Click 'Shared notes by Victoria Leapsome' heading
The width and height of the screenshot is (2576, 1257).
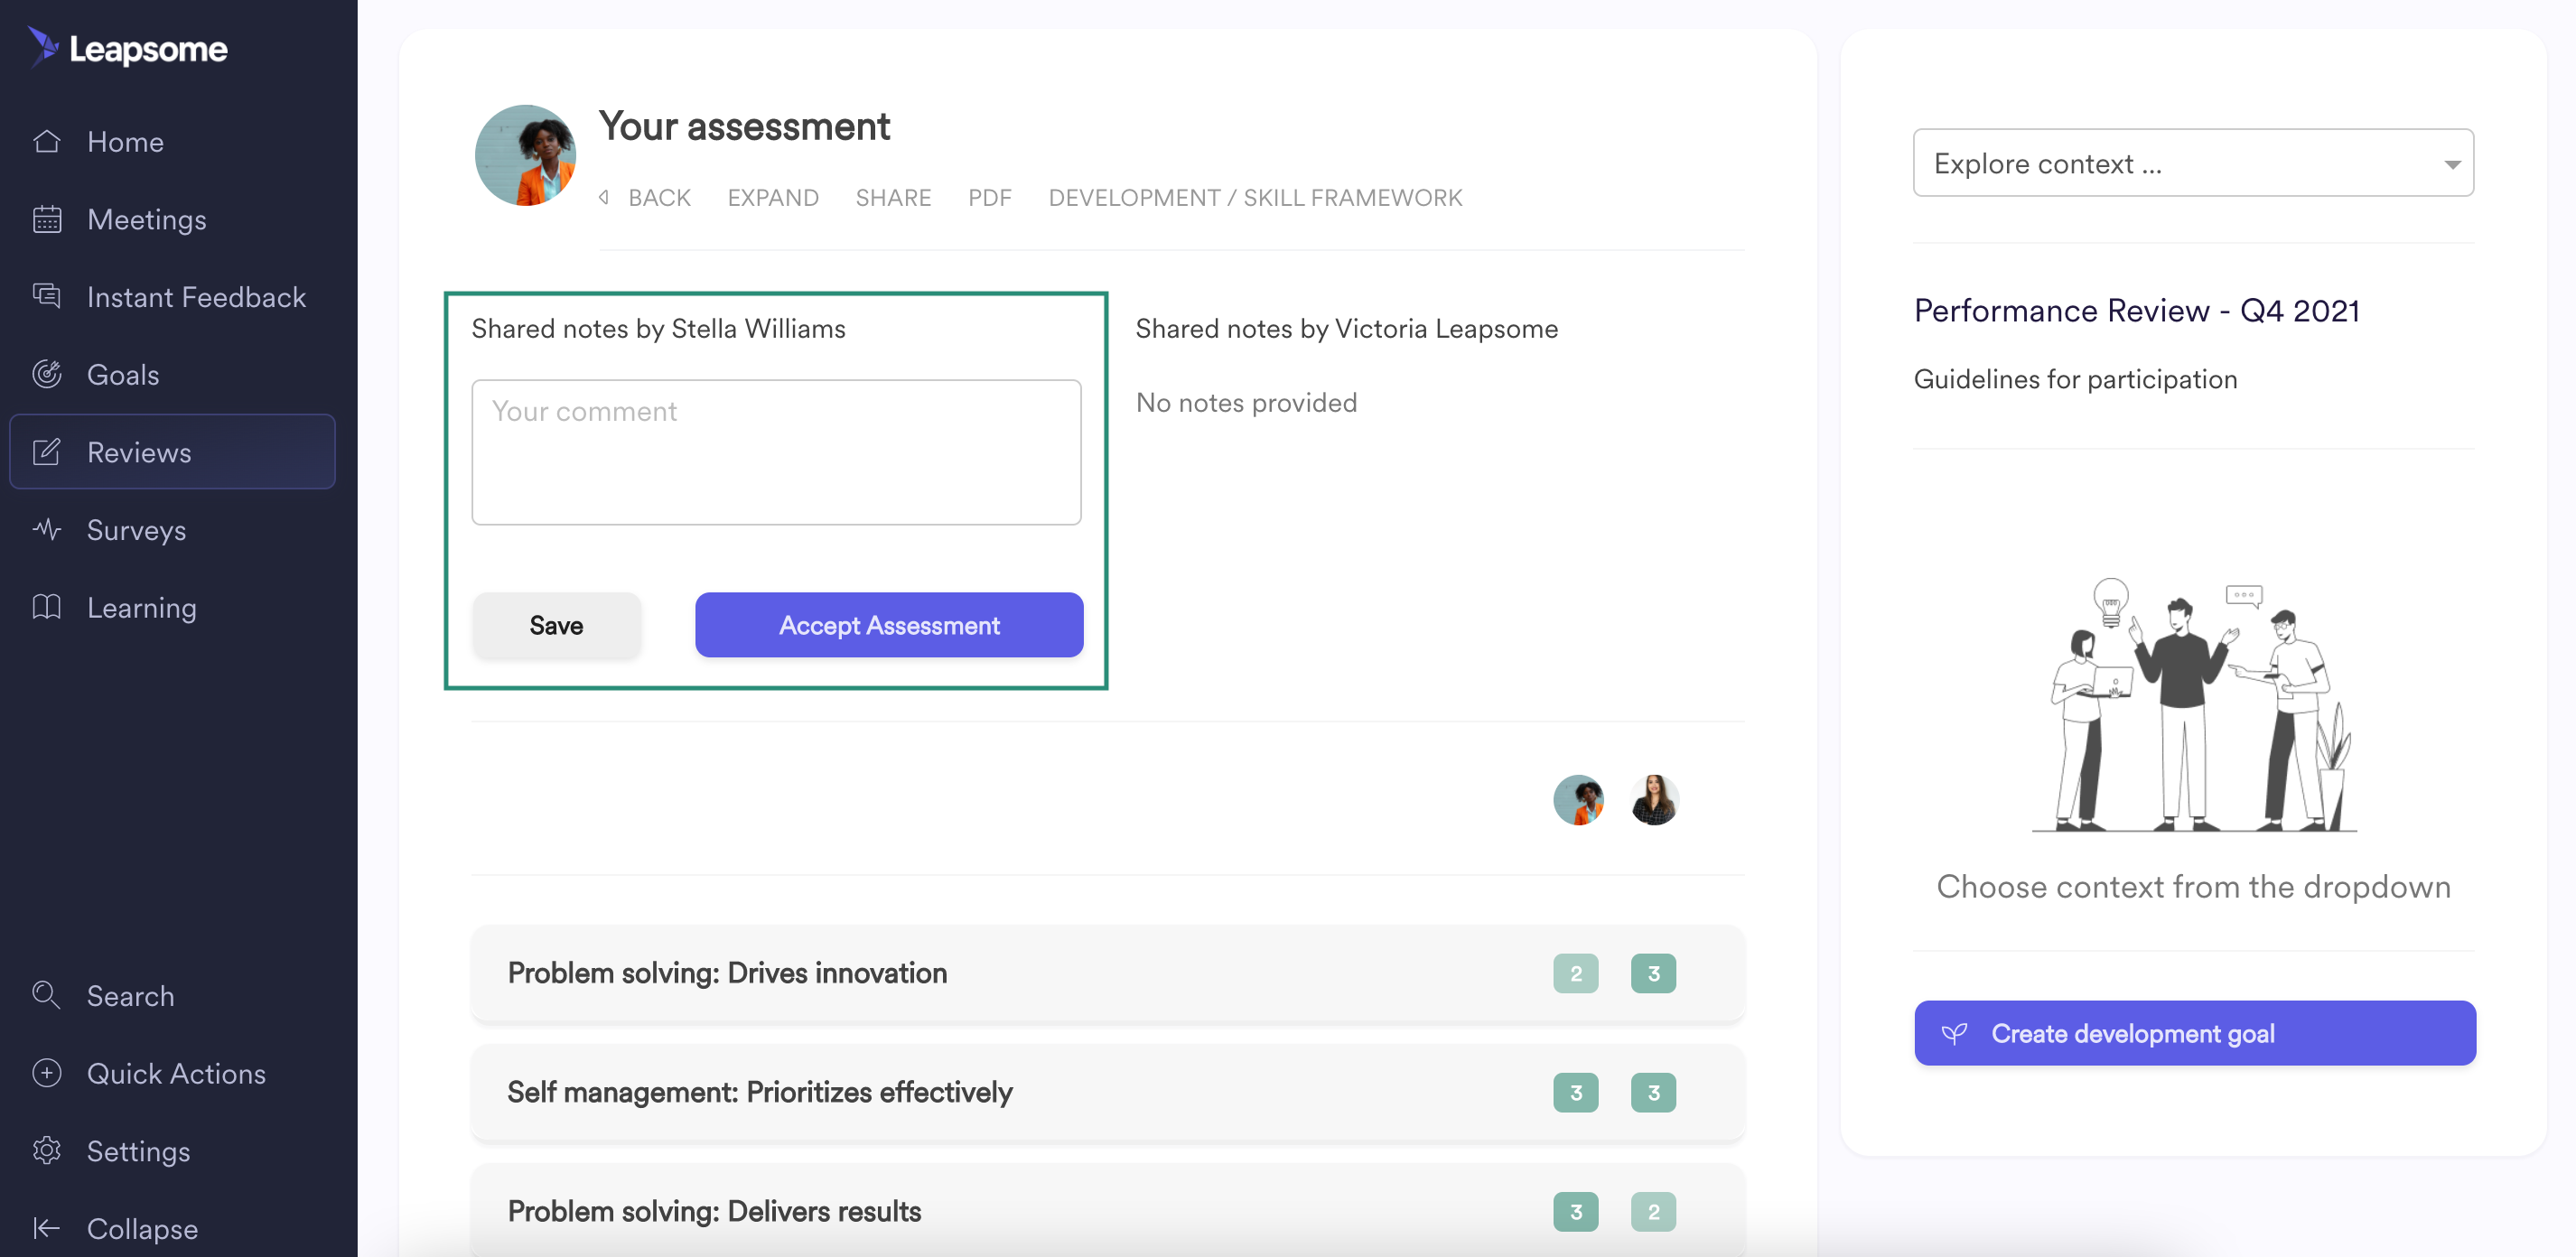(1346, 329)
